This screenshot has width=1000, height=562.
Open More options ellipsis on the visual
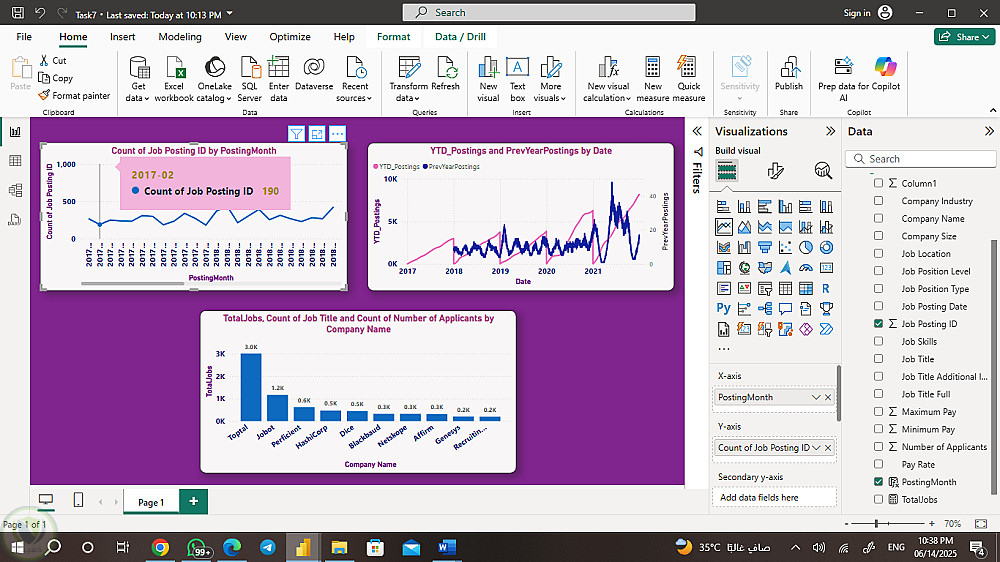tap(337, 133)
